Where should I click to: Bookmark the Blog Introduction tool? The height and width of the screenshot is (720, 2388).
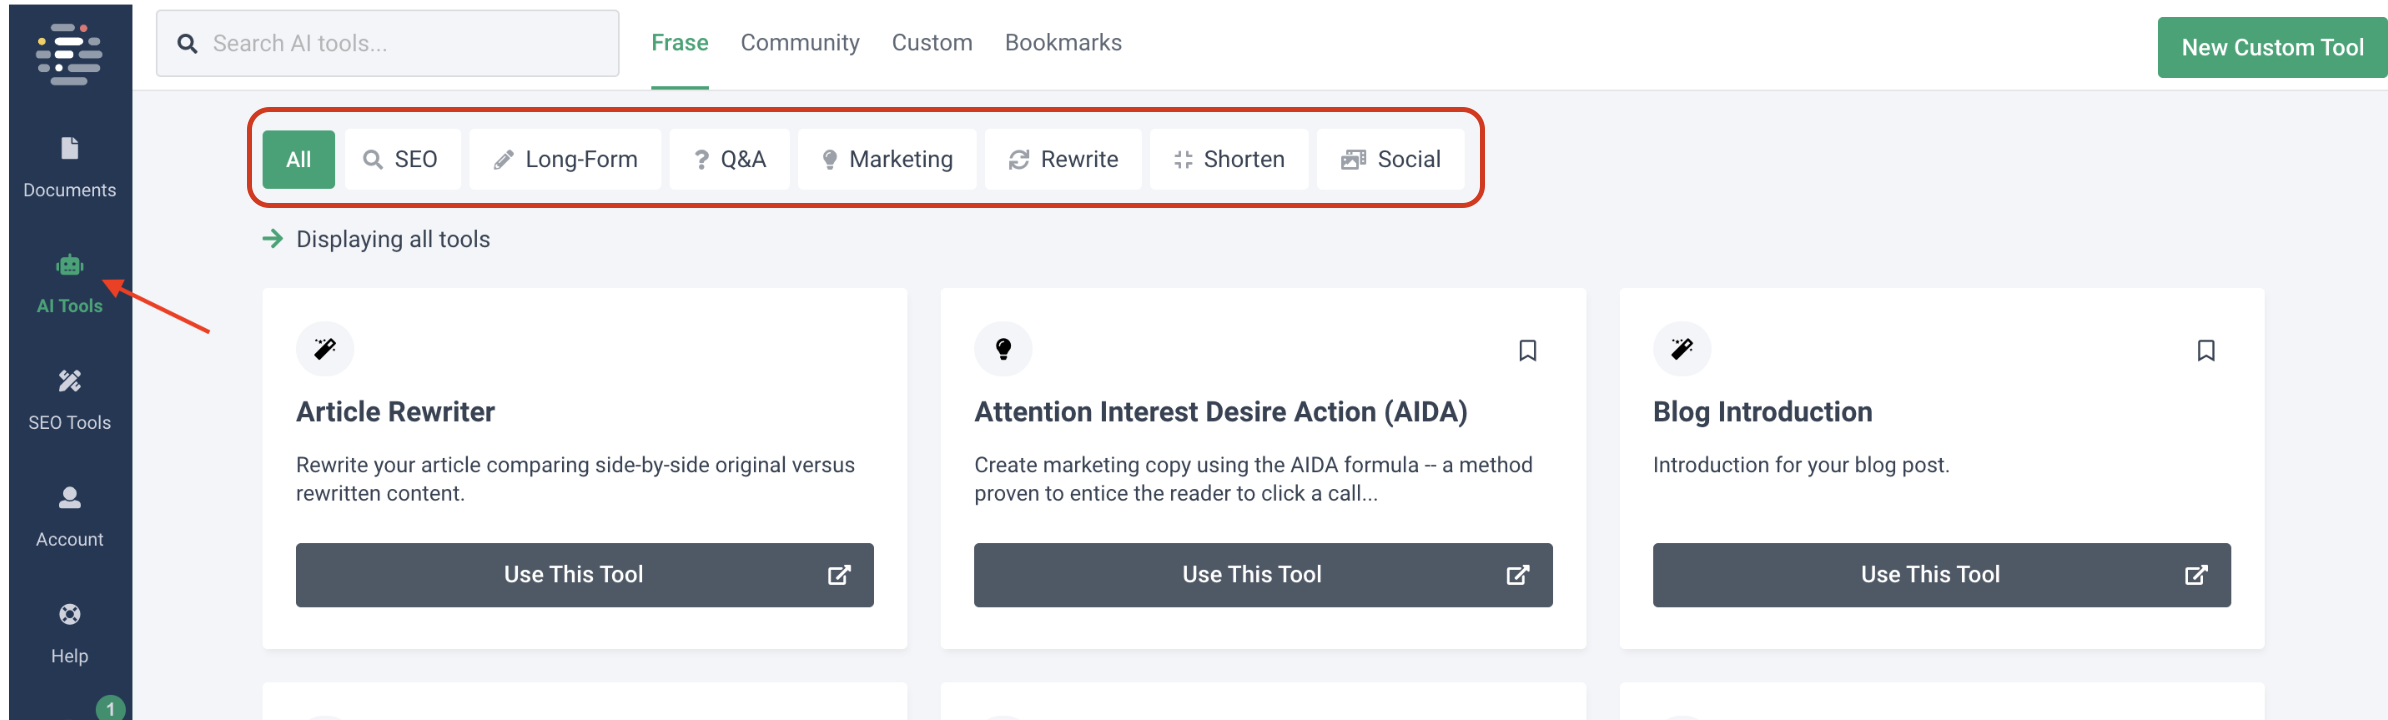(2205, 350)
